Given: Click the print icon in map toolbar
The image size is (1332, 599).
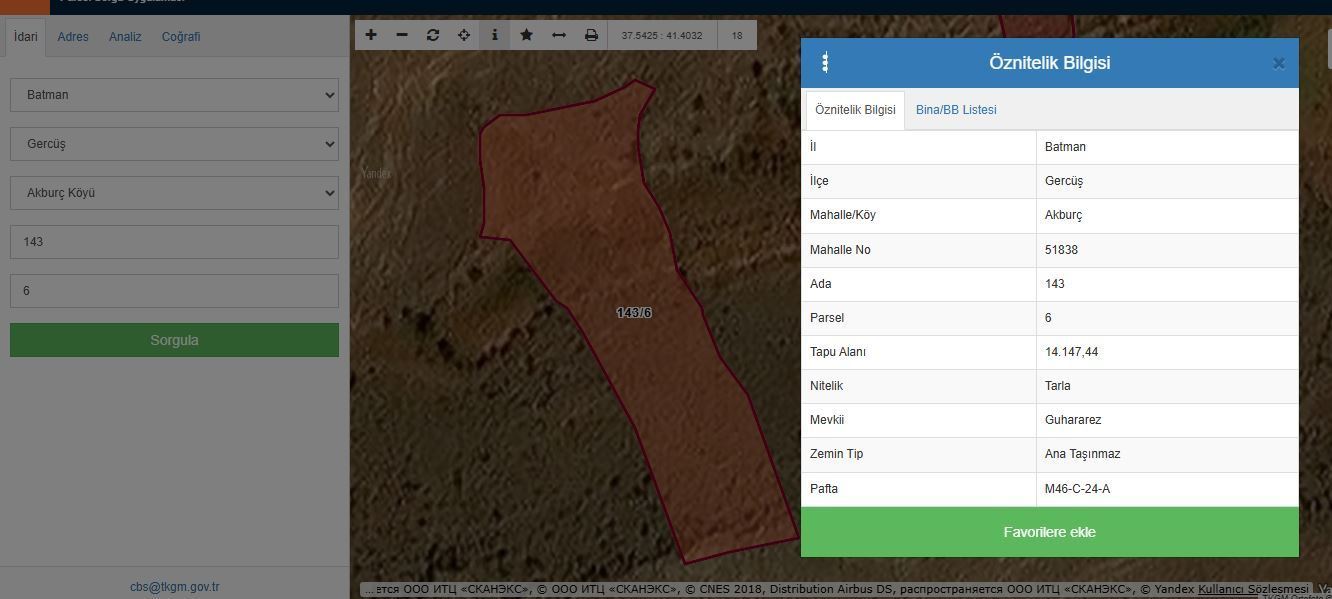Looking at the screenshot, I should 591,35.
